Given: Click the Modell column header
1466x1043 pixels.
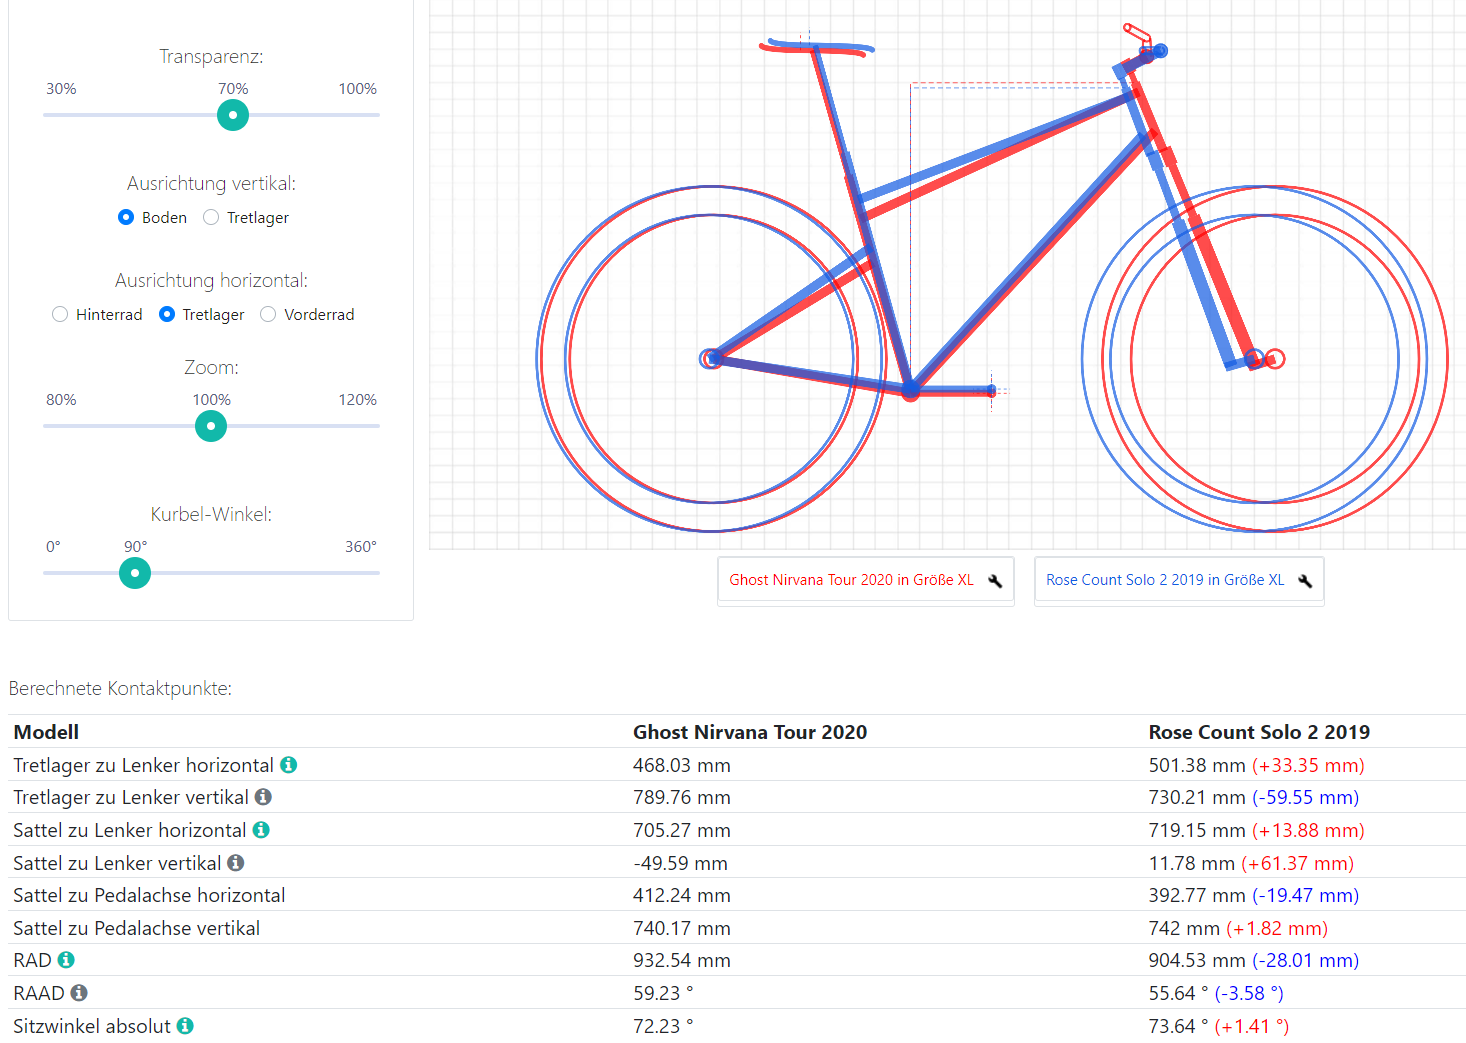Looking at the screenshot, I should pos(46,732).
